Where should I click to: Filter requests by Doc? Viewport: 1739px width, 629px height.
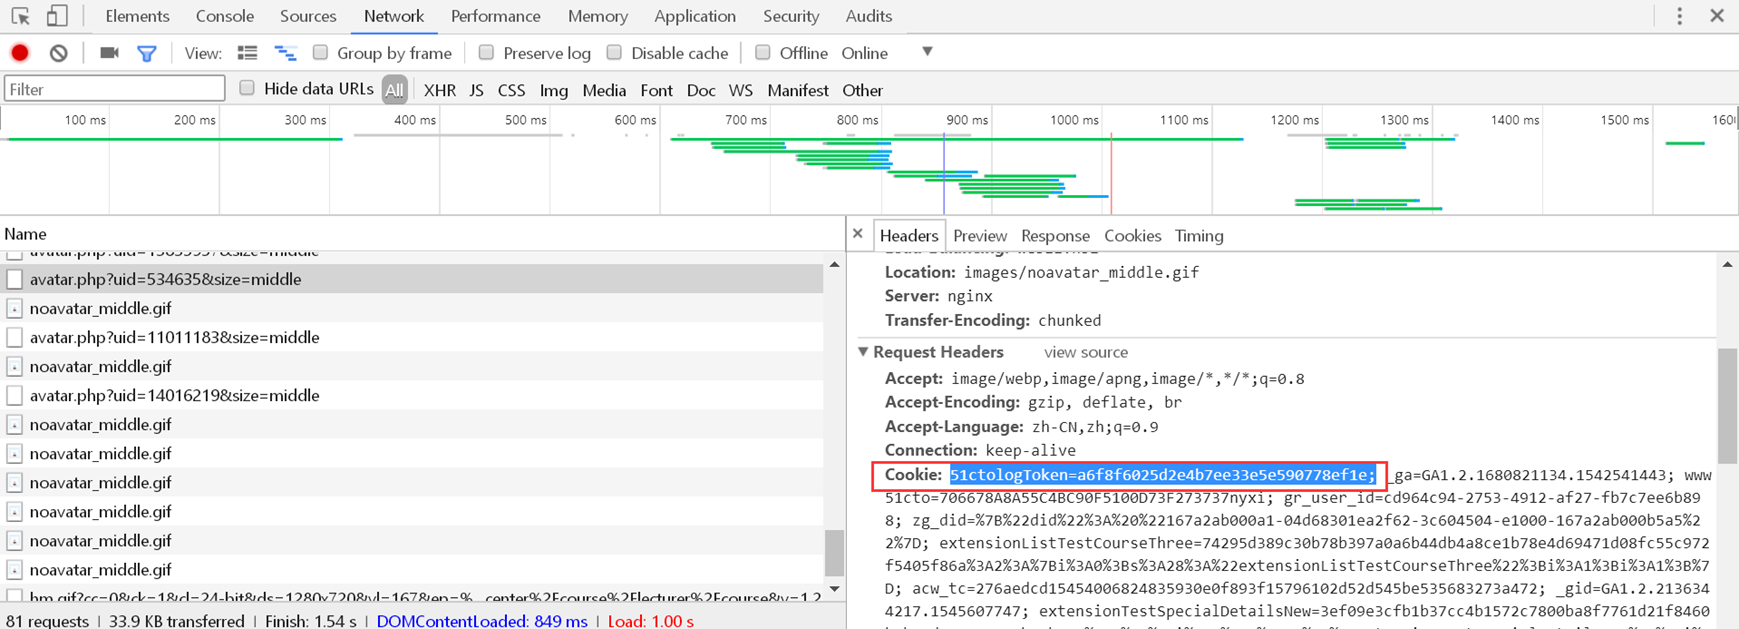[x=701, y=90]
